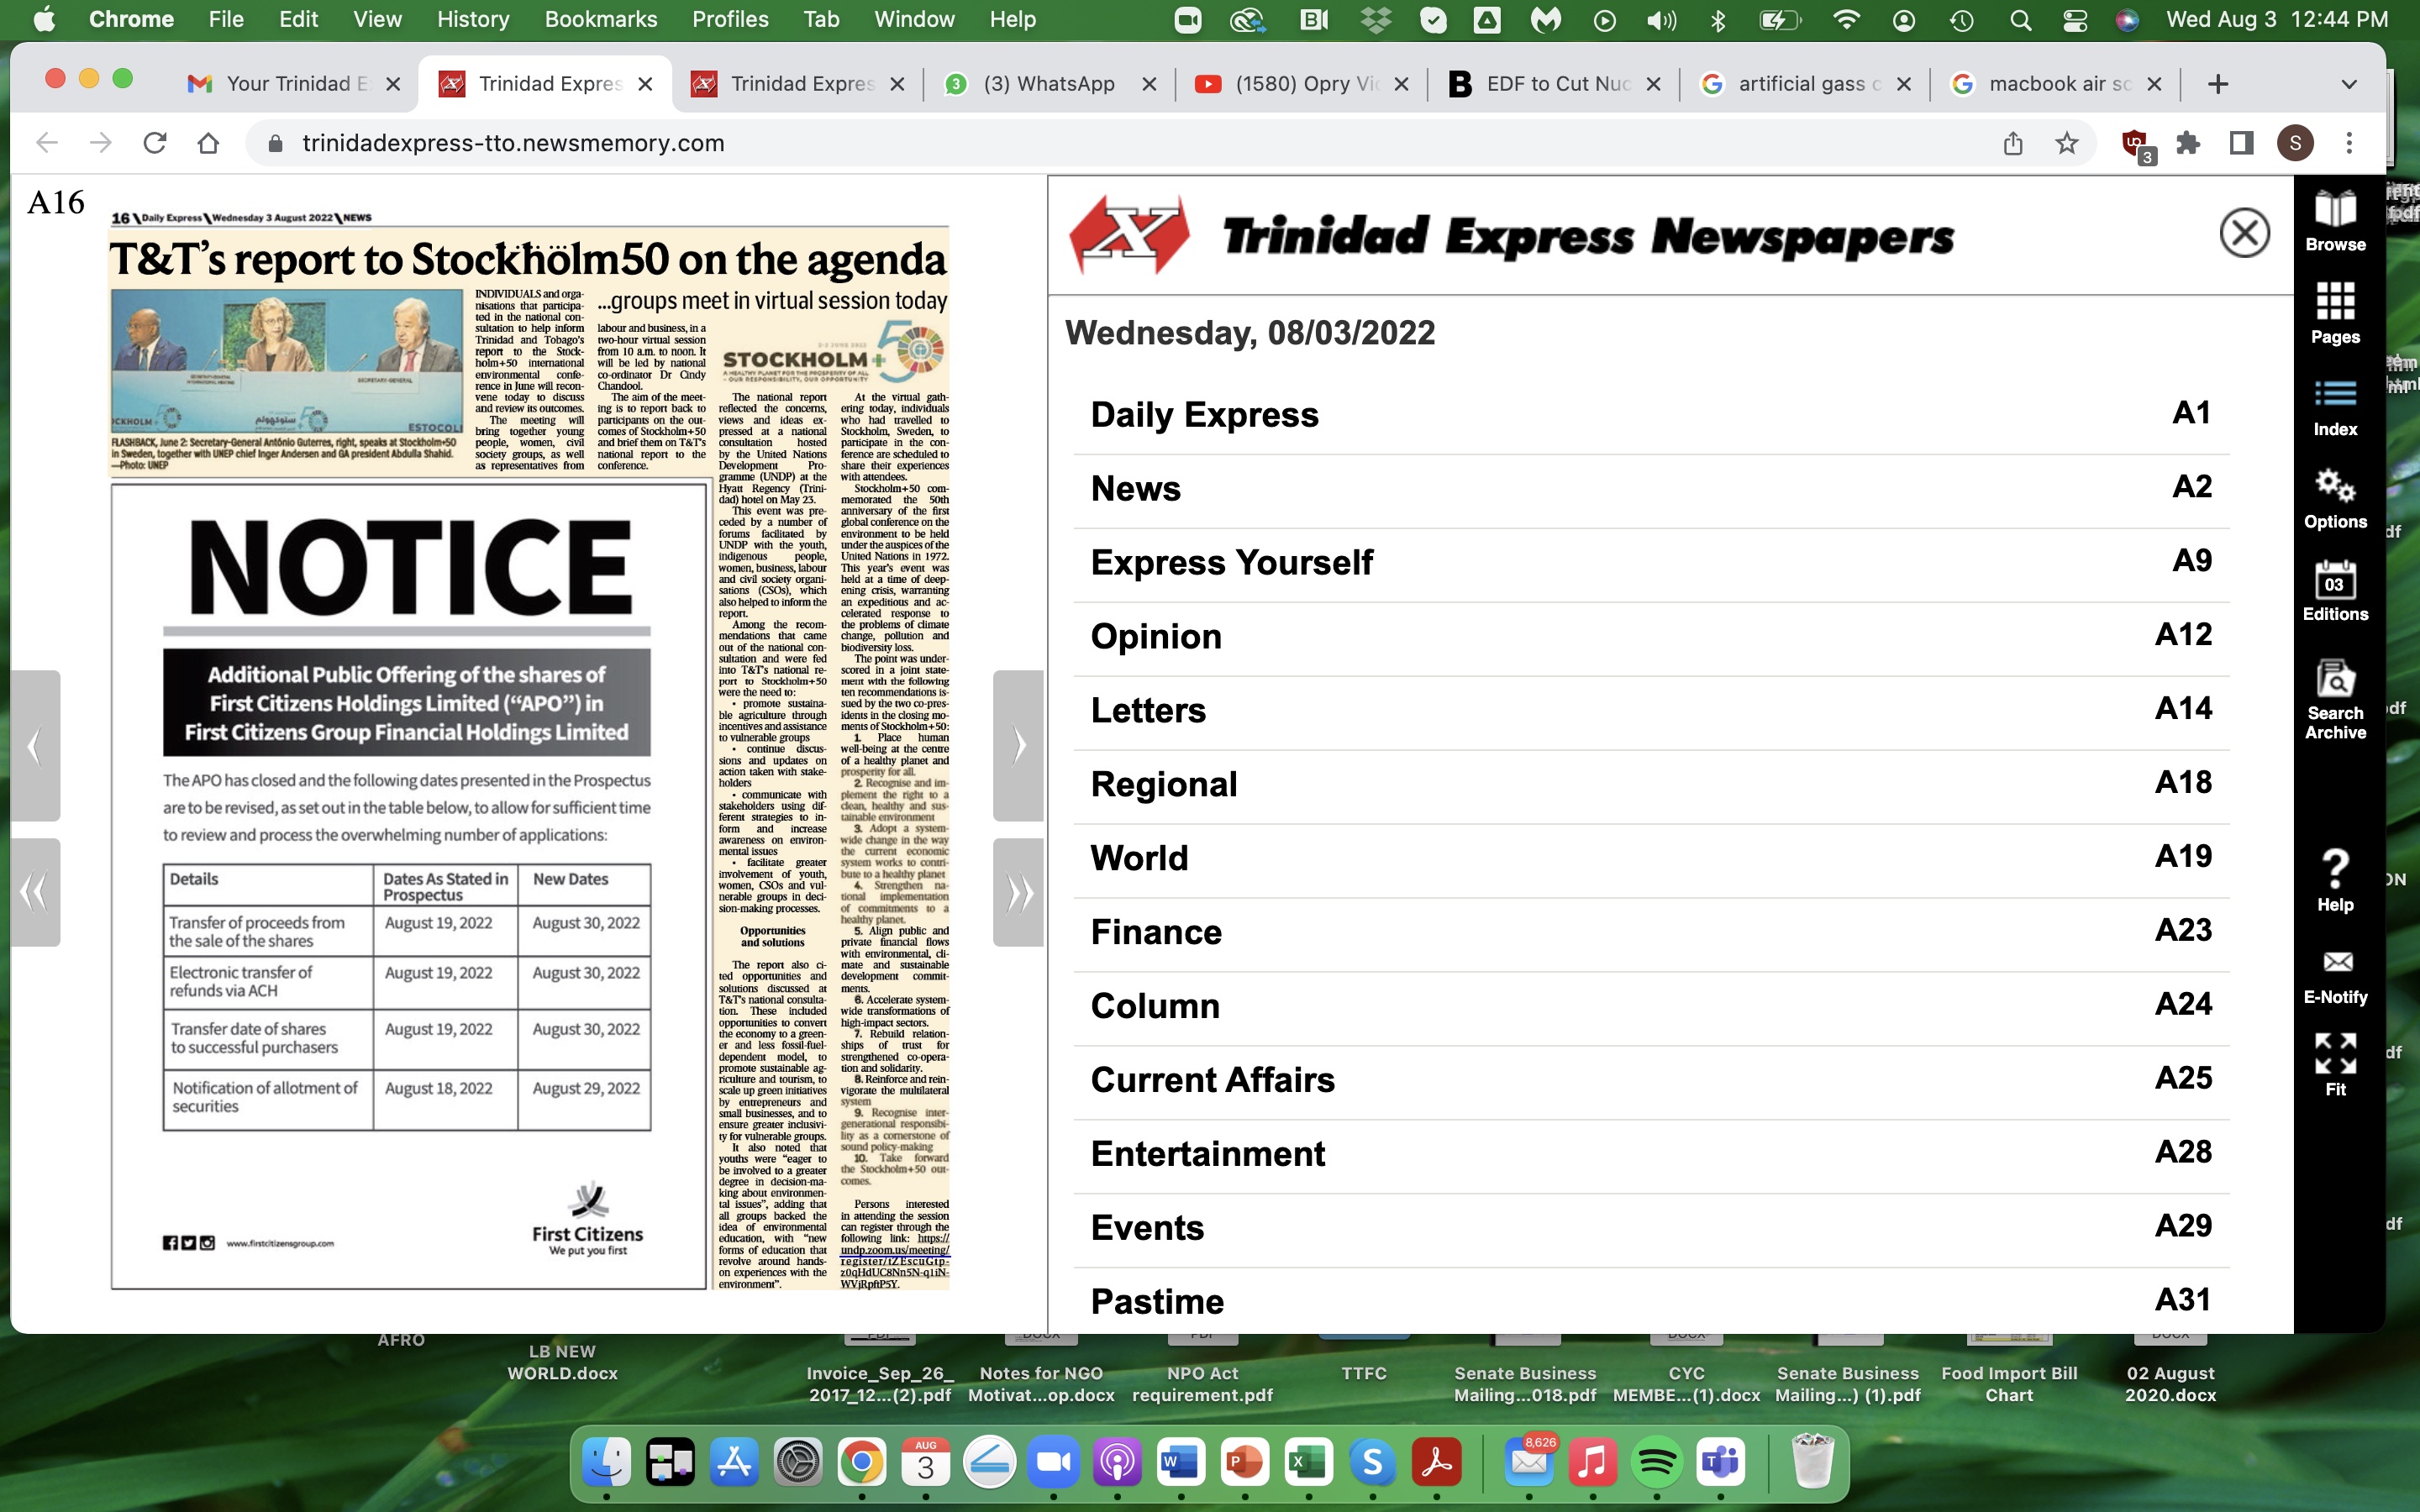Open the E-Notify envelope icon
This screenshot has height=1512, width=2420.
(x=2335, y=977)
